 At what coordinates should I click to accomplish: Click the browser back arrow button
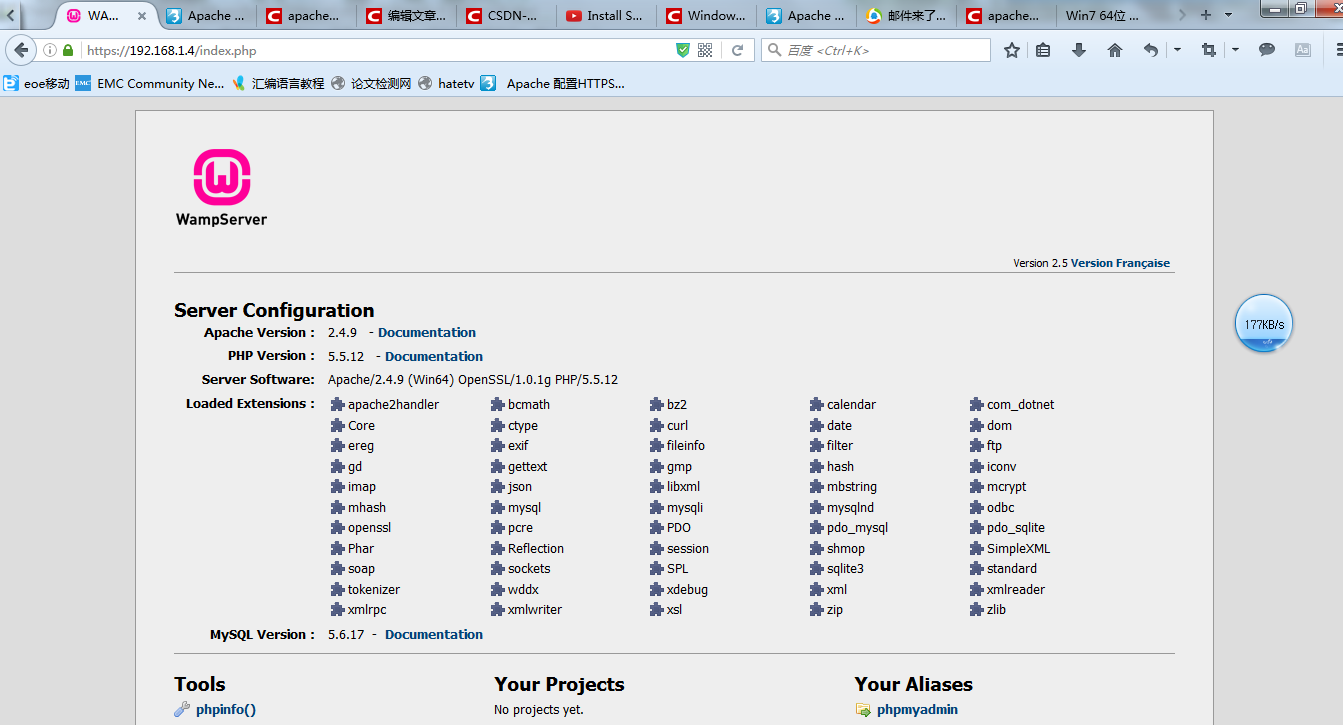tap(20, 50)
